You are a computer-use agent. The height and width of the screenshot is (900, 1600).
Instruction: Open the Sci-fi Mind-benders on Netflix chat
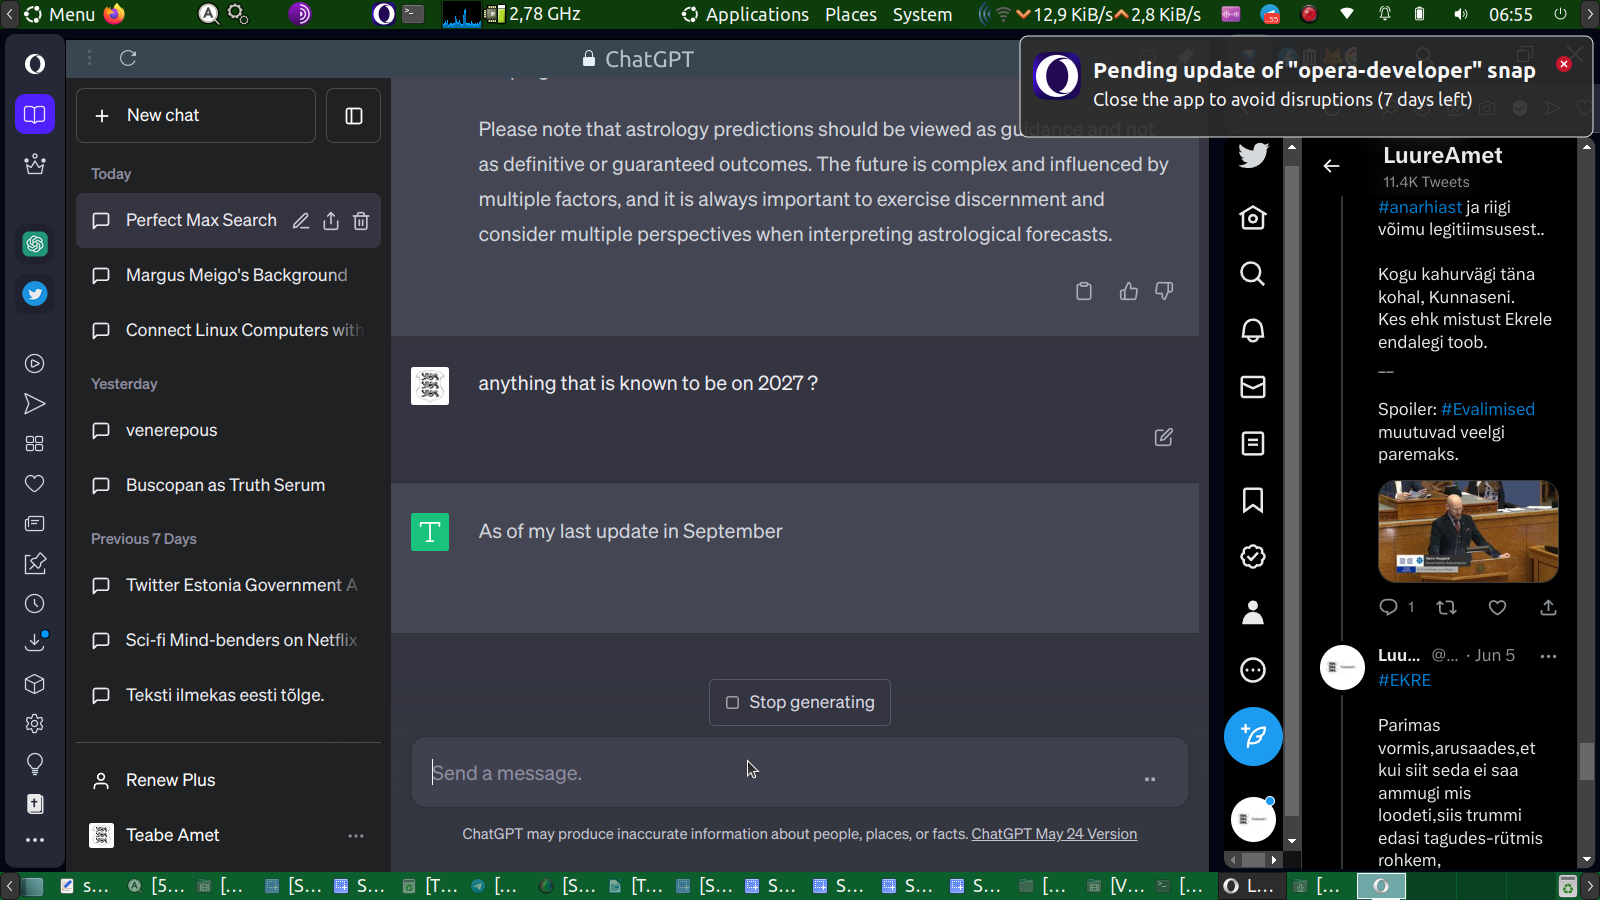(x=228, y=640)
